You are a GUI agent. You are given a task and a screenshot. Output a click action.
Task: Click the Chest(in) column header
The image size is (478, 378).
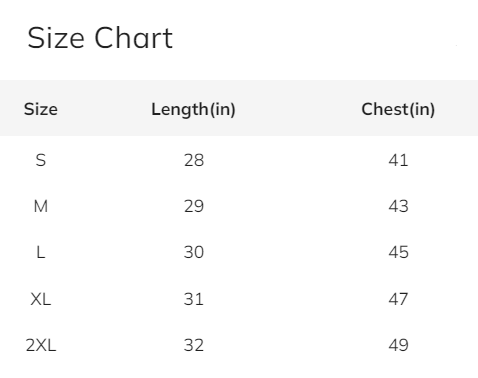coord(398,110)
